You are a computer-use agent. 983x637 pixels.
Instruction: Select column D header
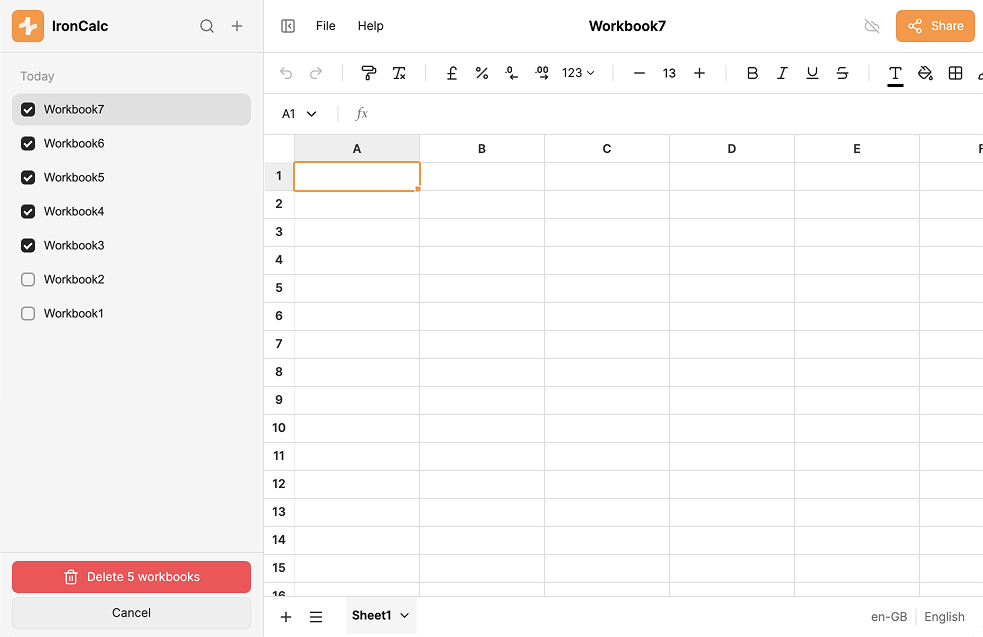pyautogui.click(x=732, y=149)
